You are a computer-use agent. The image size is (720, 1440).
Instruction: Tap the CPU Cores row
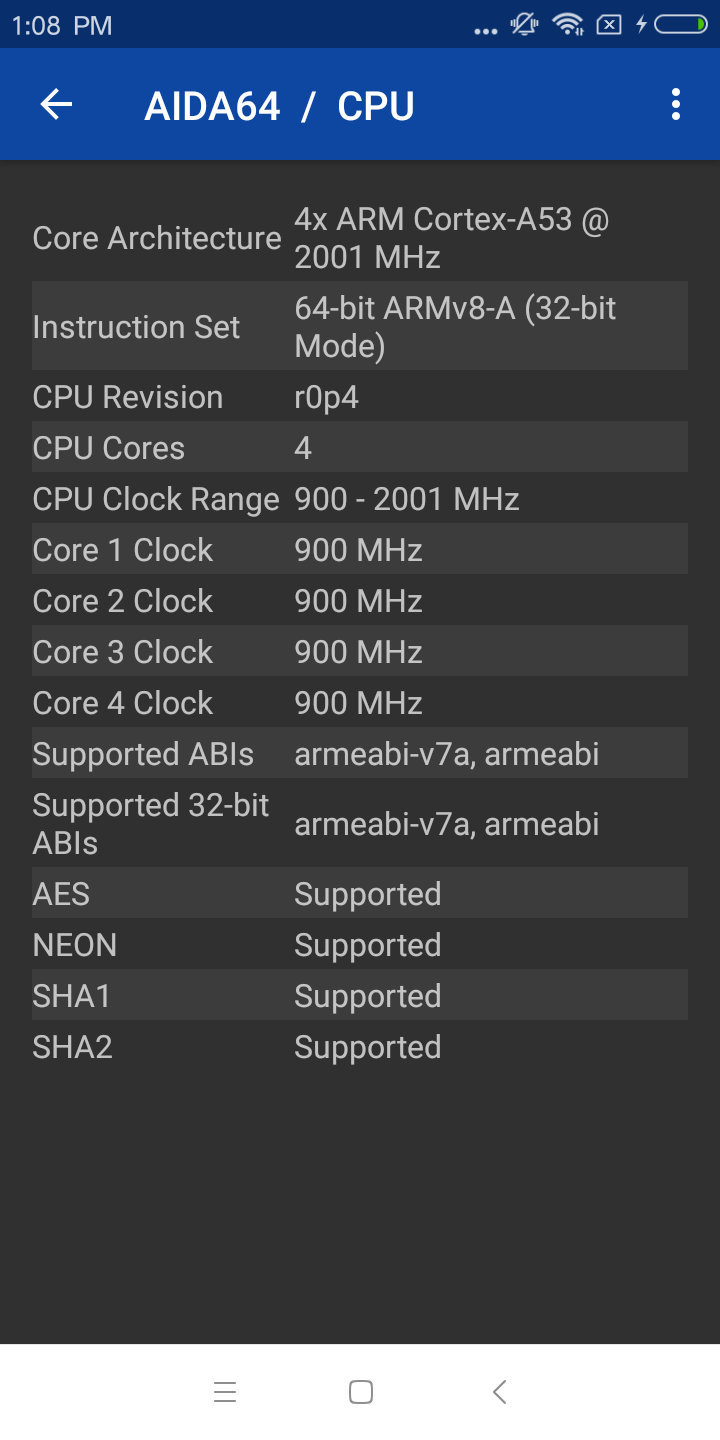click(x=360, y=448)
